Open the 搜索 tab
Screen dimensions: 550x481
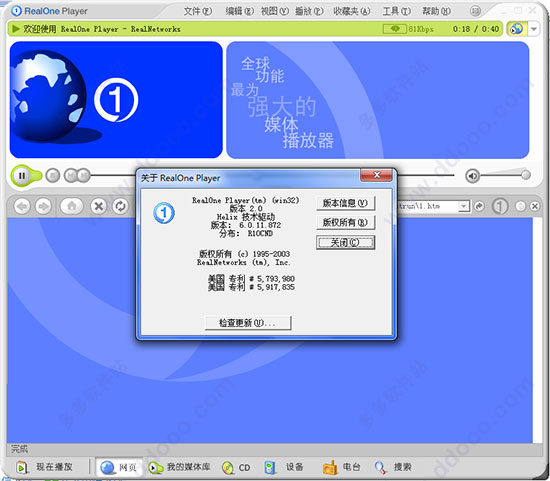click(393, 467)
